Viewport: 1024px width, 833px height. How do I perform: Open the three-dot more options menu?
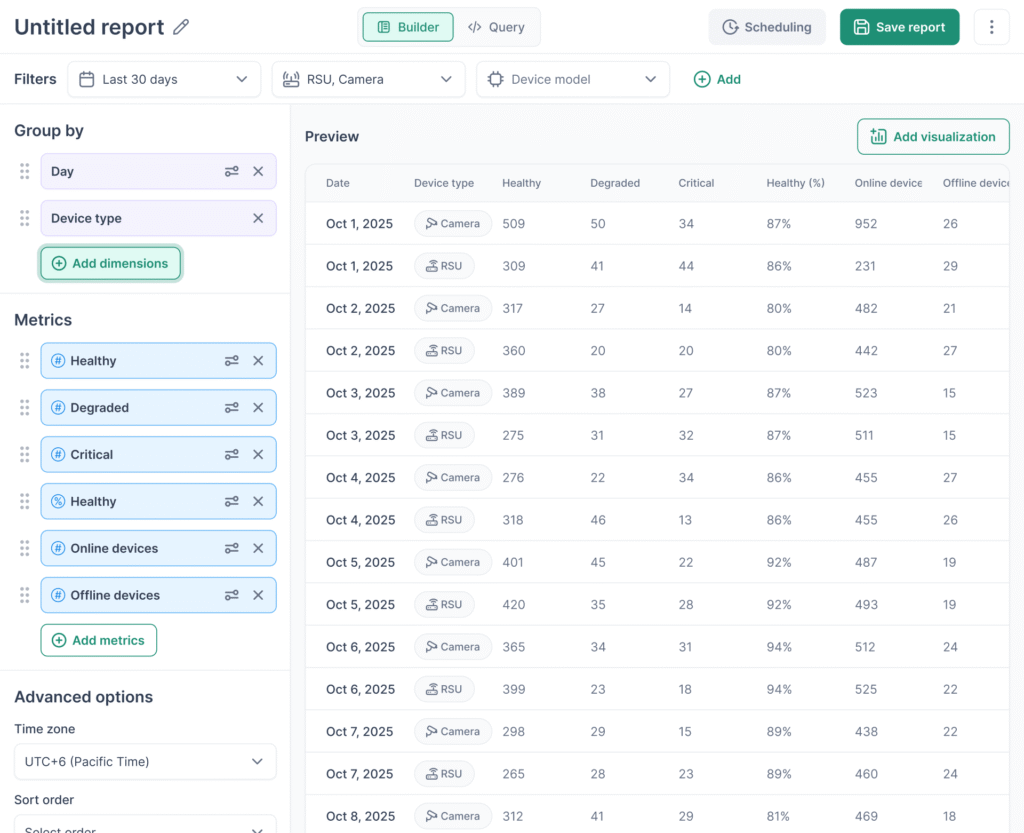[x=991, y=27]
